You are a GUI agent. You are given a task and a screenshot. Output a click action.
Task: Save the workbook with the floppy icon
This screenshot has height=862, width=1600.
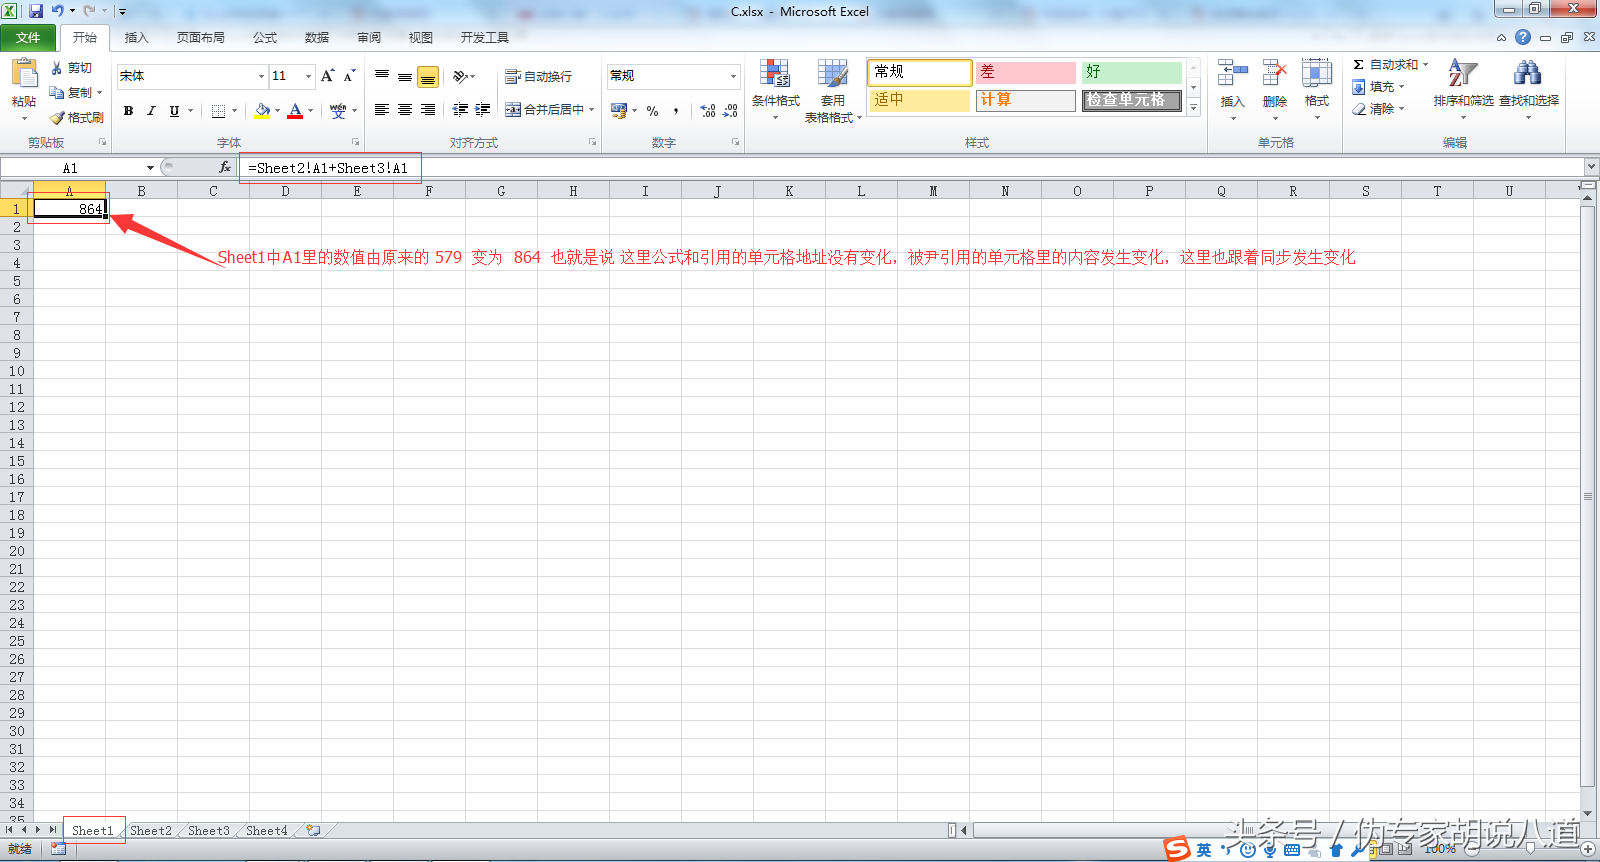tap(36, 11)
